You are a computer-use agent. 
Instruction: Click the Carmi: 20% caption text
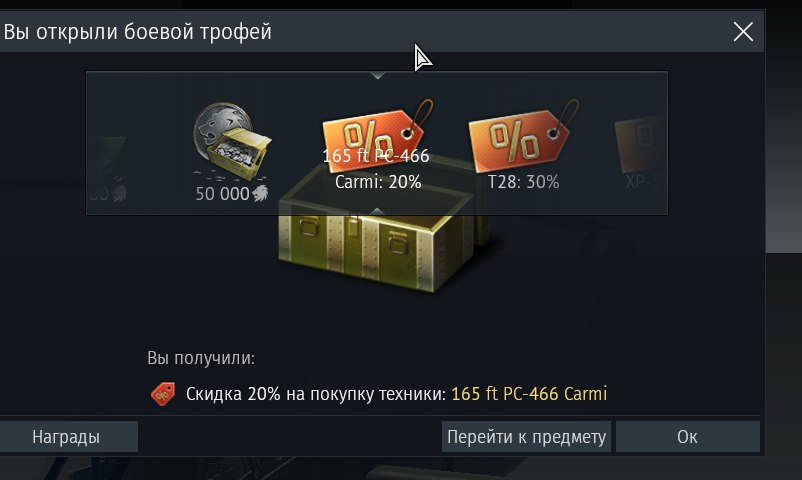(x=378, y=182)
